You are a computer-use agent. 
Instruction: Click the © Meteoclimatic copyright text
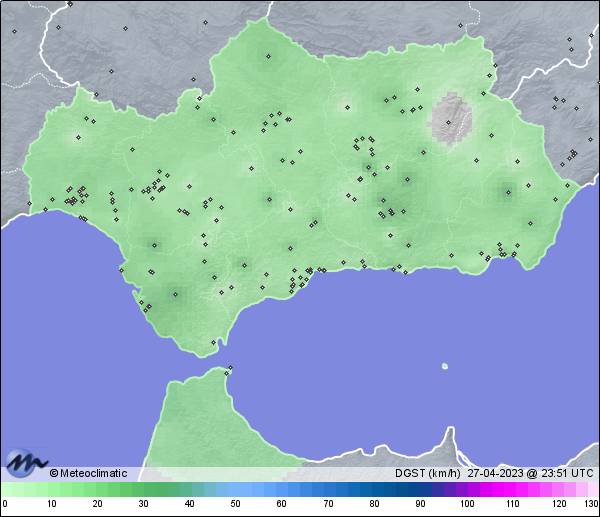click(x=88, y=473)
